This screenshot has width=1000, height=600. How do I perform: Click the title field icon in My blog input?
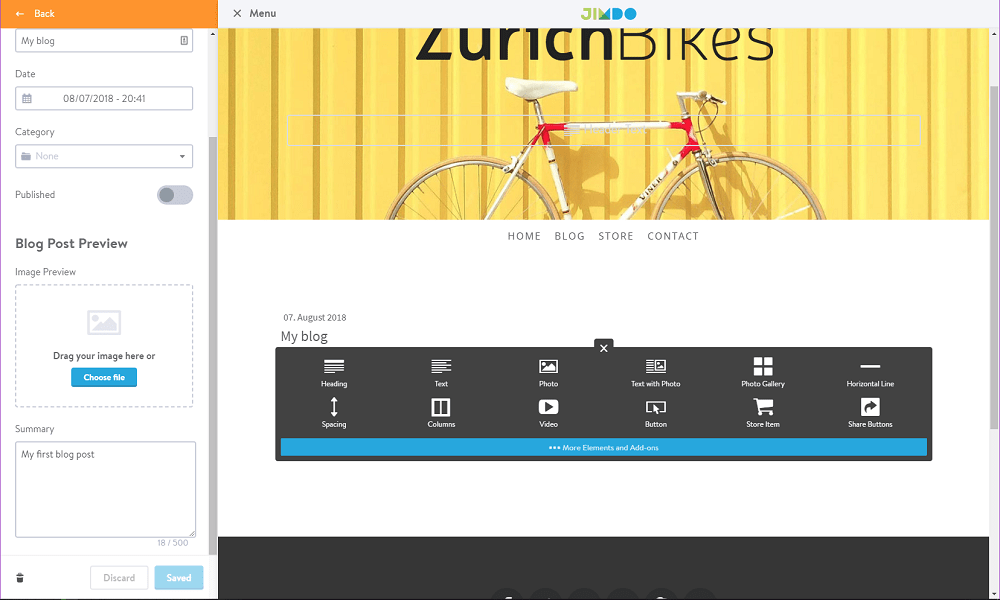(184, 41)
